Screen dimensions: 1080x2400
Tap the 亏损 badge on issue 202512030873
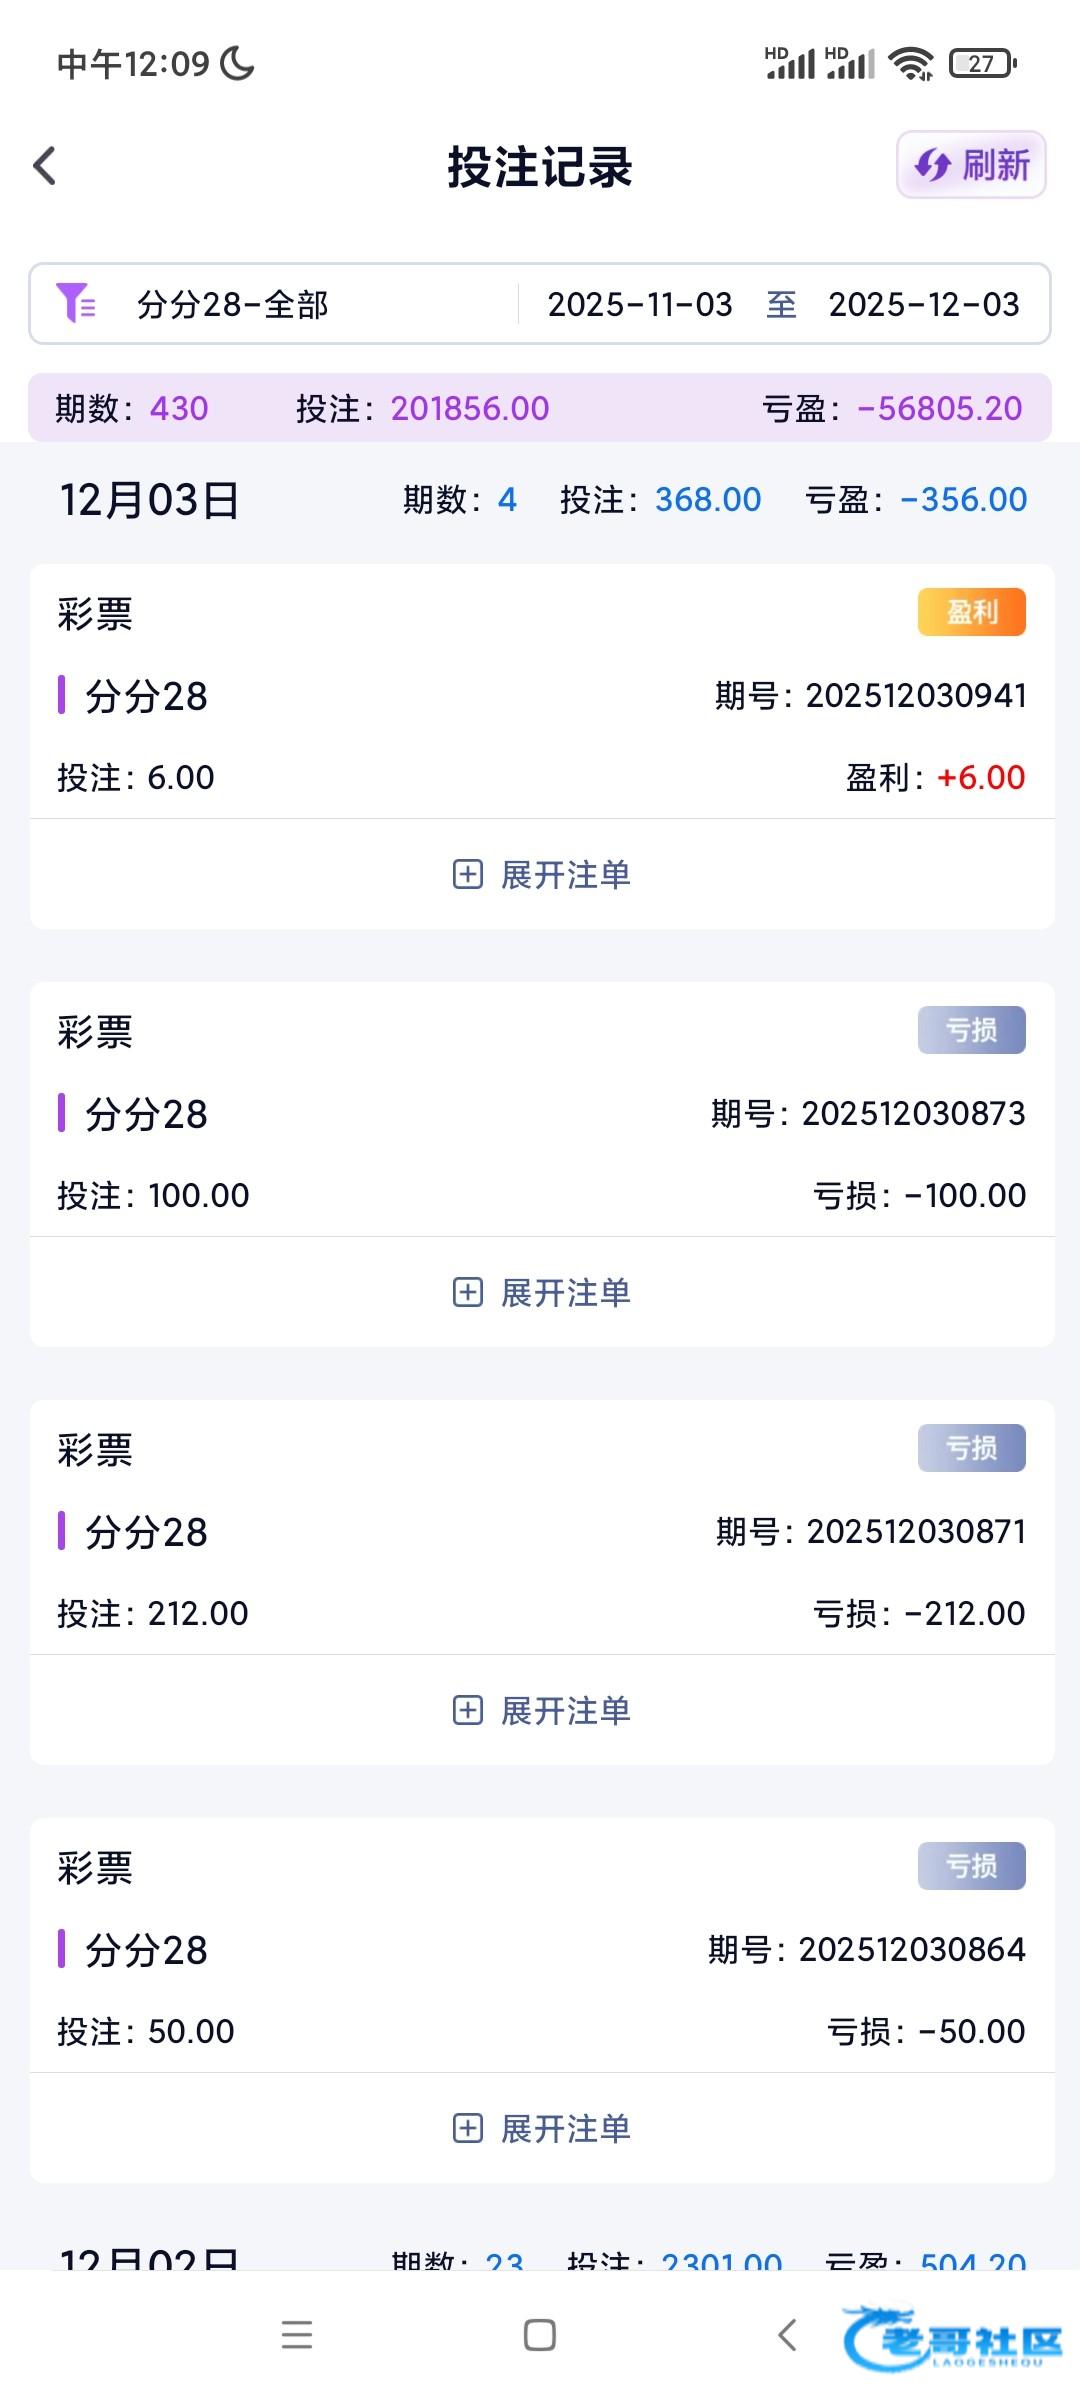click(971, 1030)
